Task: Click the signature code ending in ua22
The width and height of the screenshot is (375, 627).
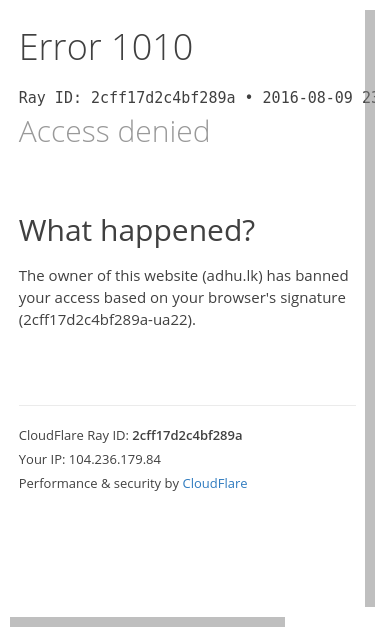Action: pyautogui.click(x=106, y=320)
